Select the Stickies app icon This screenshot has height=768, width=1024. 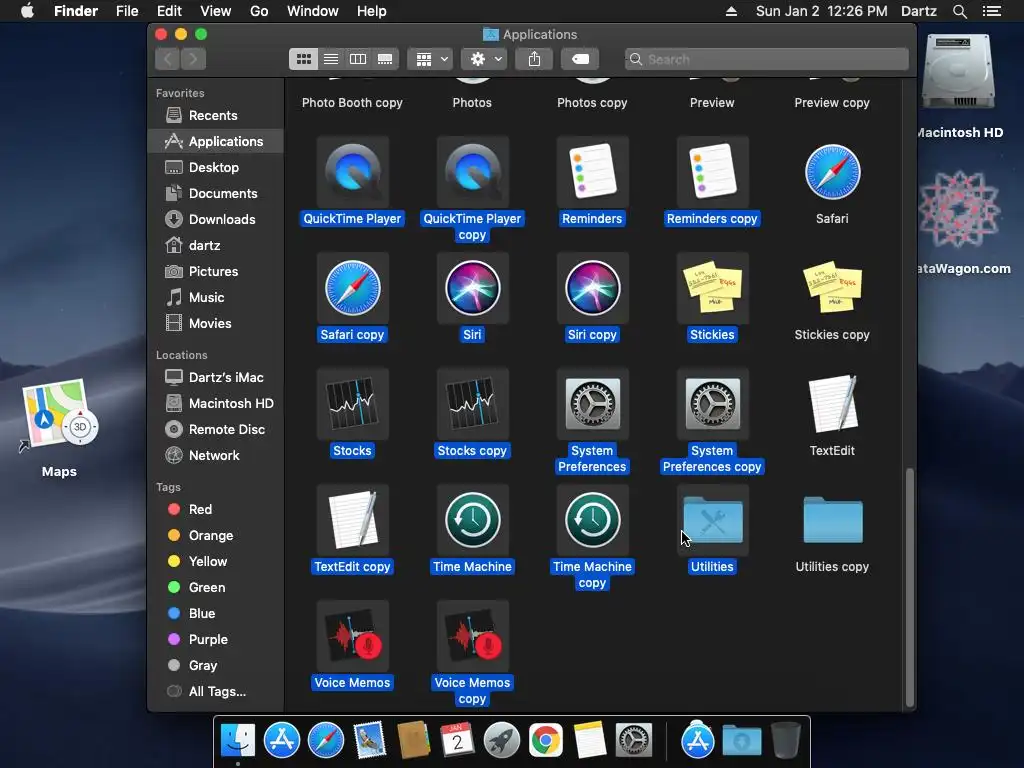712,288
